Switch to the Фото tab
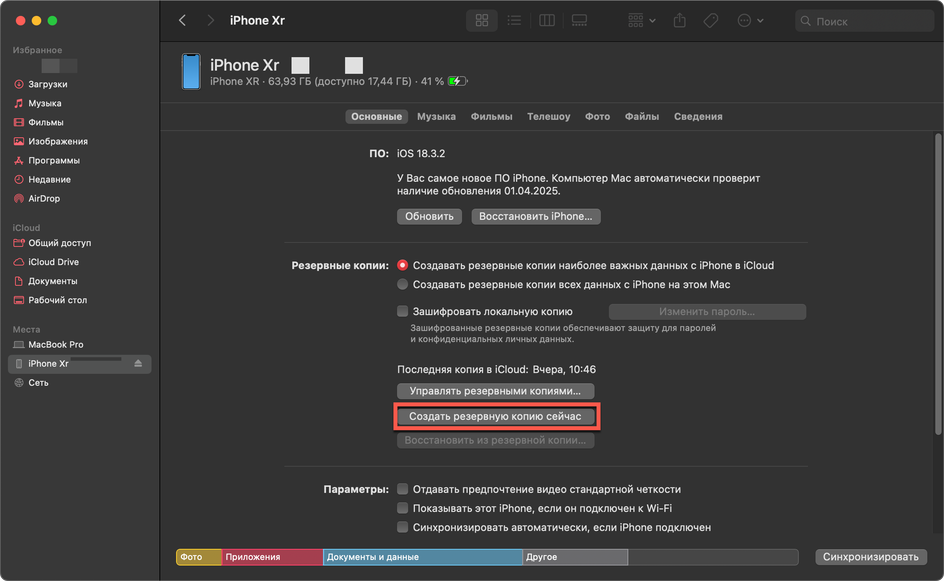The width and height of the screenshot is (944, 581). (x=597, y=117)
